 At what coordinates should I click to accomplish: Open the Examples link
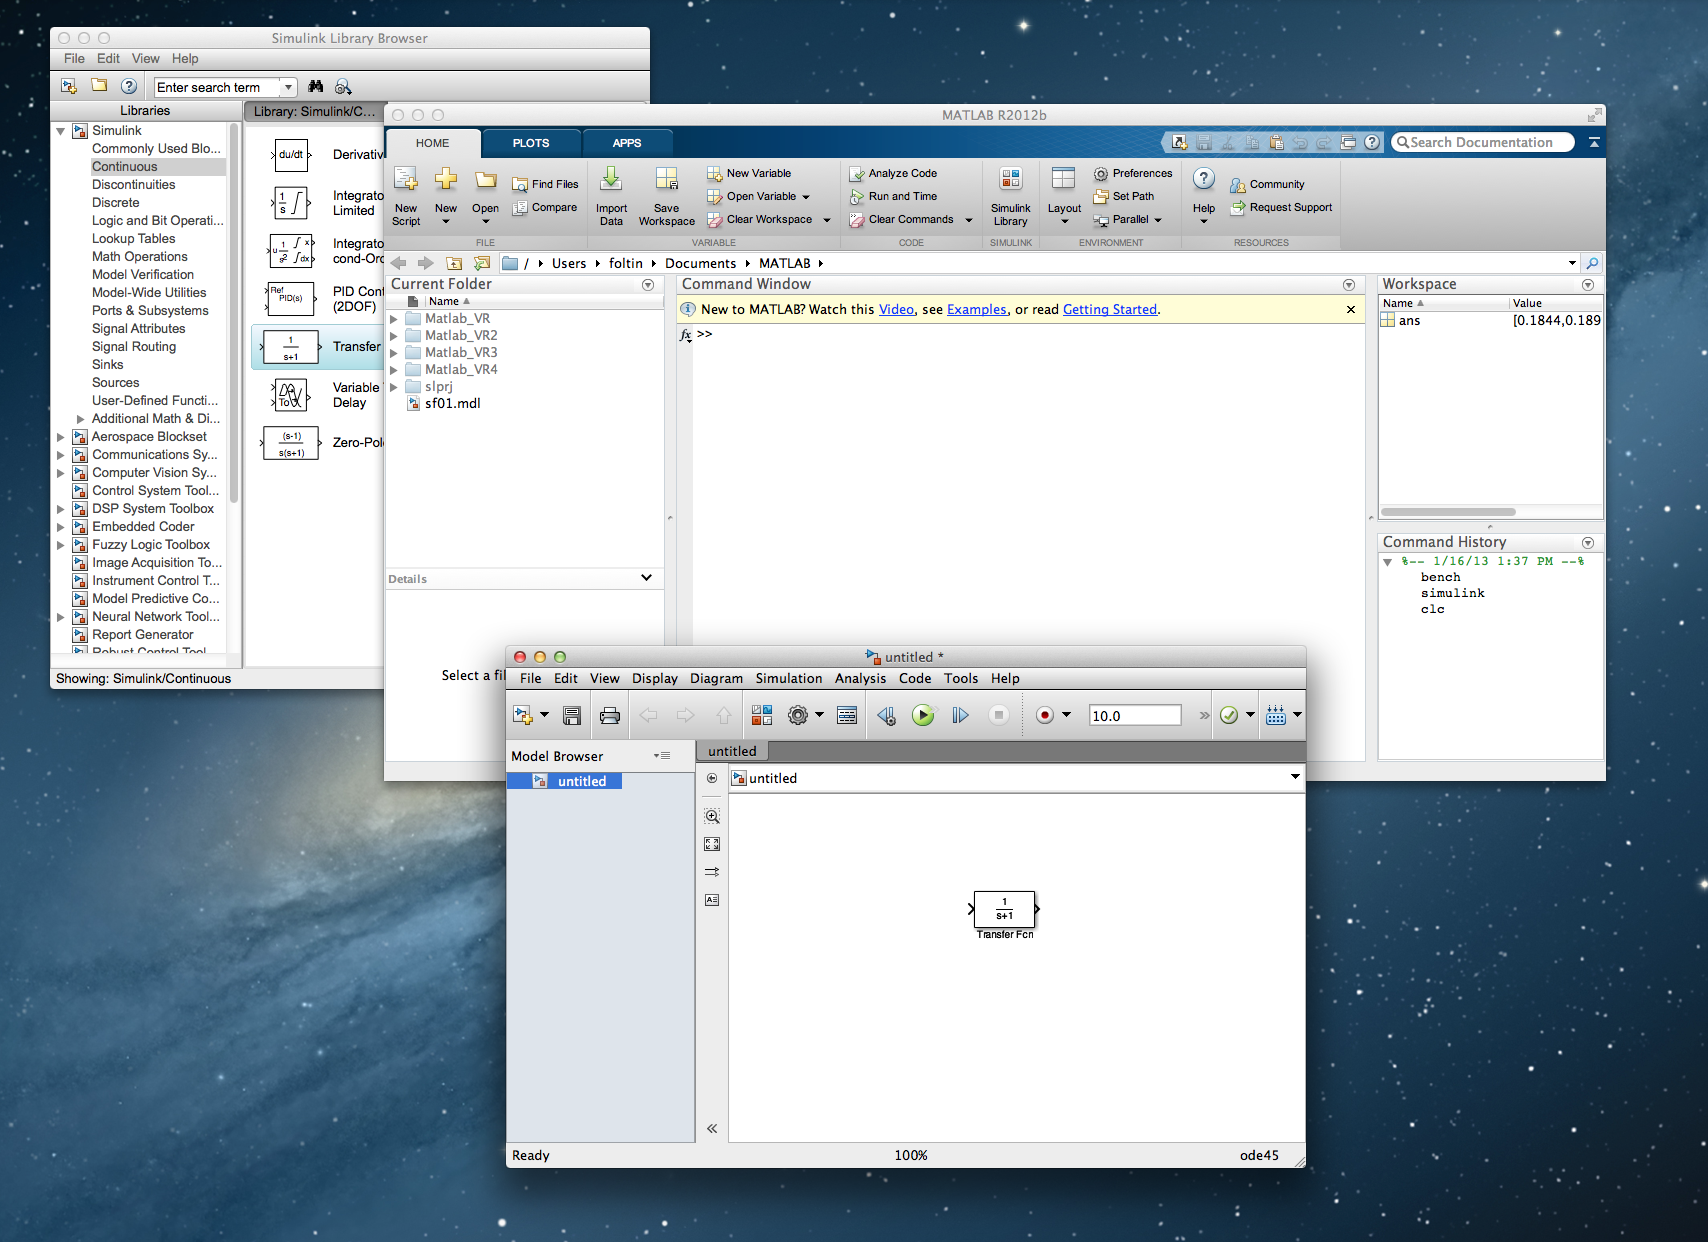point(976,310)
